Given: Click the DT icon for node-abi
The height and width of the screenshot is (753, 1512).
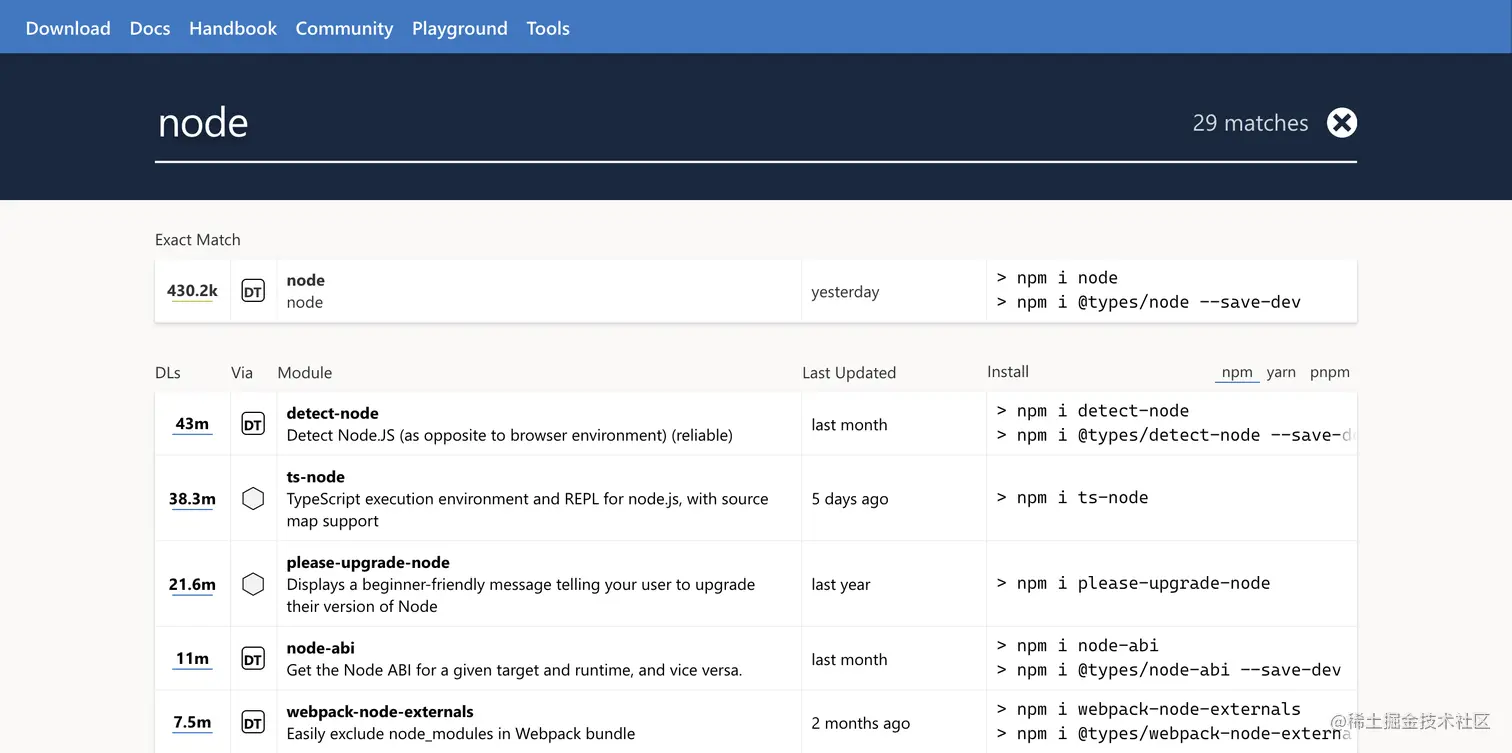Looking at the screenshot, I should pos(253,659).
